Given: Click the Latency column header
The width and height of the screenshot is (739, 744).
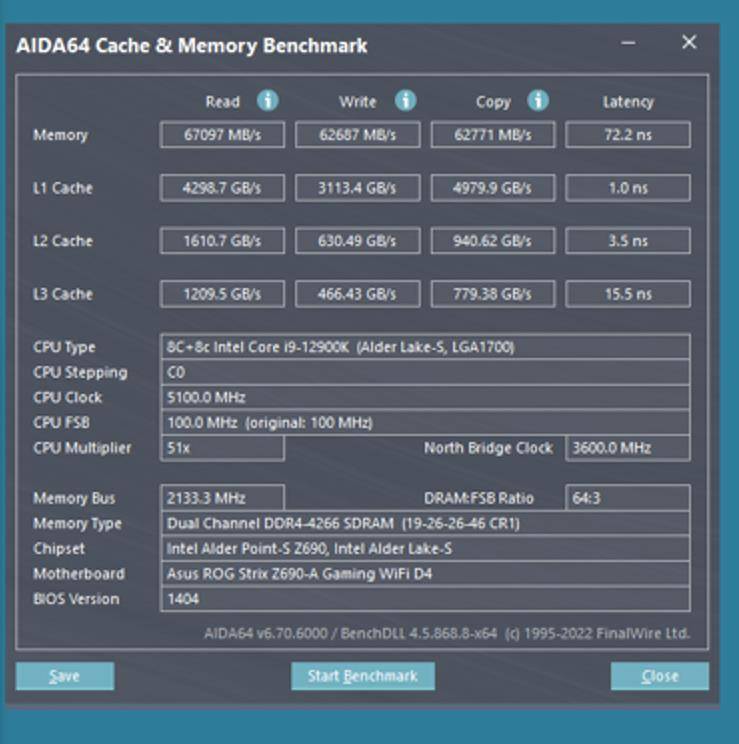Looking at the screenshot, I should 628,102.
